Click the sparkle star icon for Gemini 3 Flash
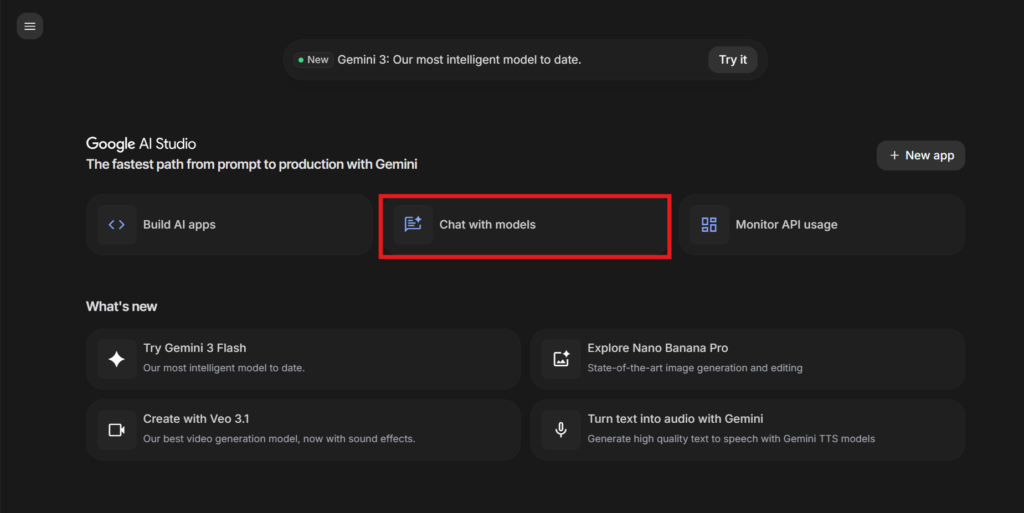Viewport: 1024px width, 513px height. 117,359
